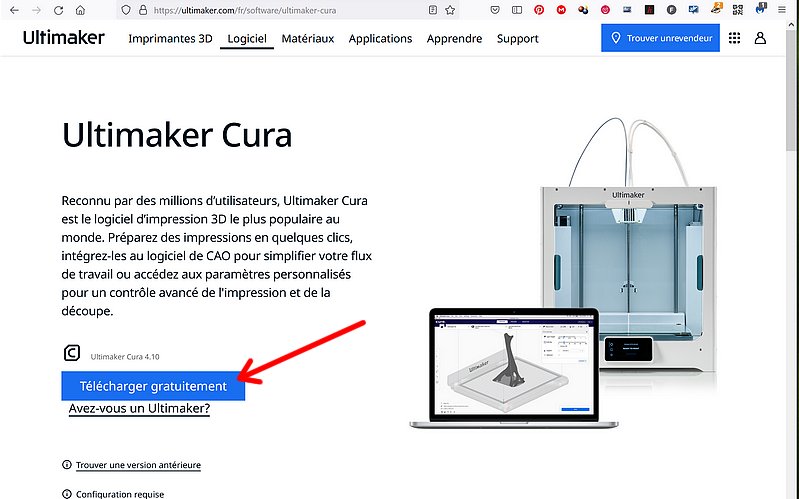Open the Applications menu
Image resolution: width=799 pixels, height=499 pixels.
tap(380, 39)
